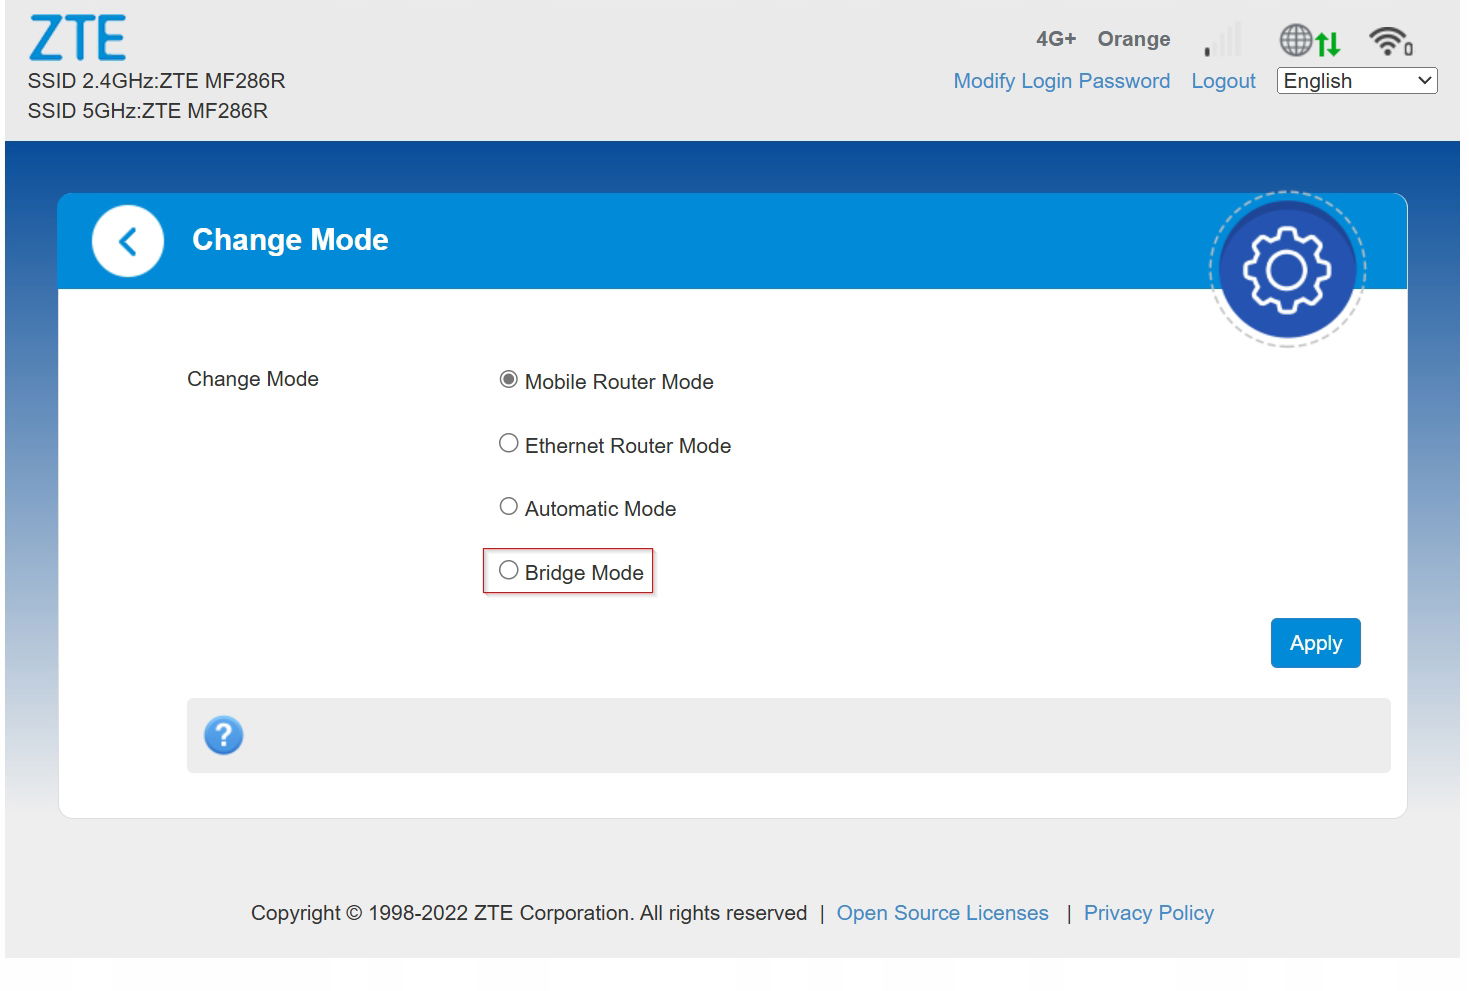Click the Orange operator name label
This screenshot has height=991, width=1469.
pyautogui.click(x=1134, y=39)
